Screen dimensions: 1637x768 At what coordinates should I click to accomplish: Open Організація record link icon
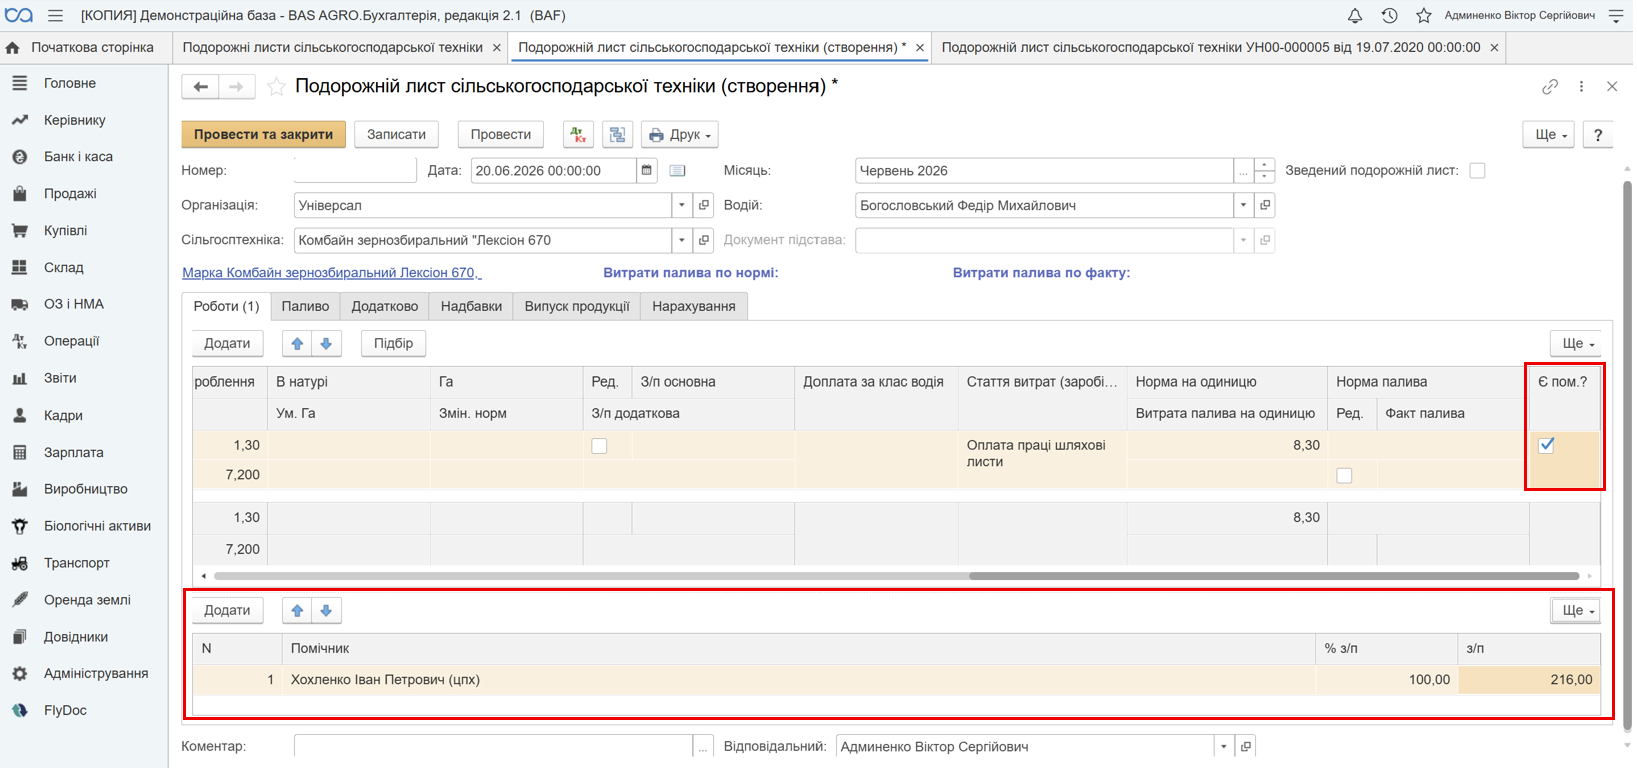point(704,205)
